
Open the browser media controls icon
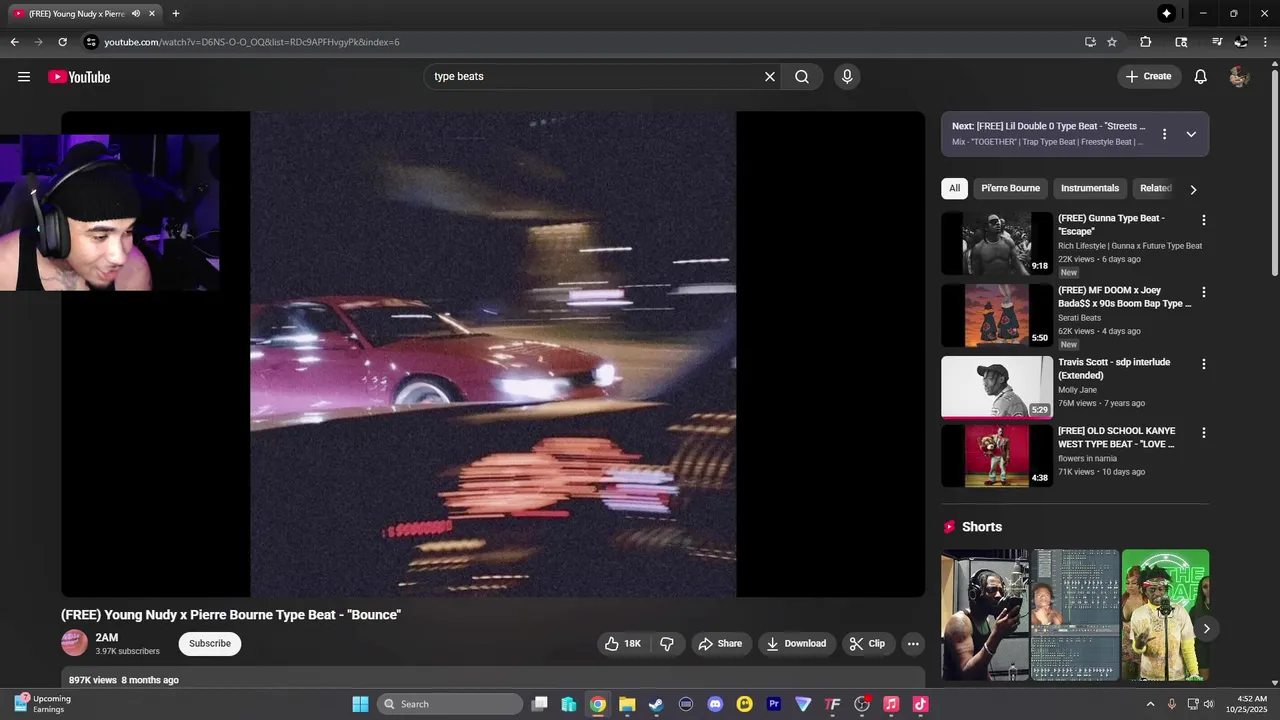pyautogui.click(x=1217, y=42)
